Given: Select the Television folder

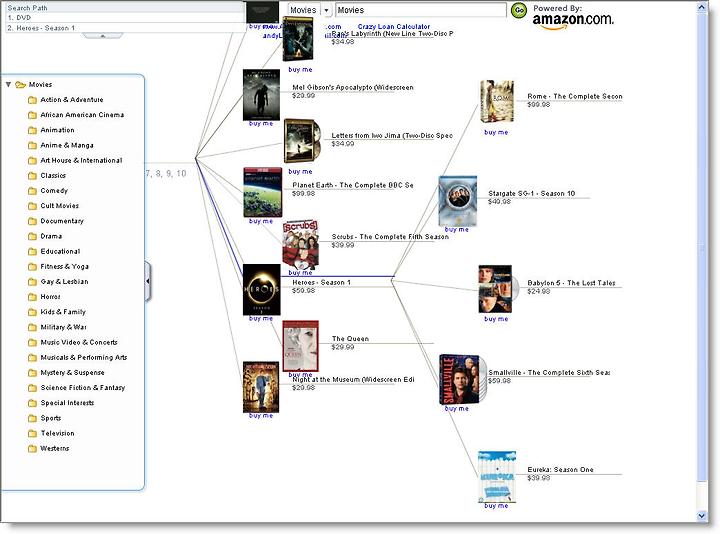Looking at the screenshot, I should pos(51,433).
